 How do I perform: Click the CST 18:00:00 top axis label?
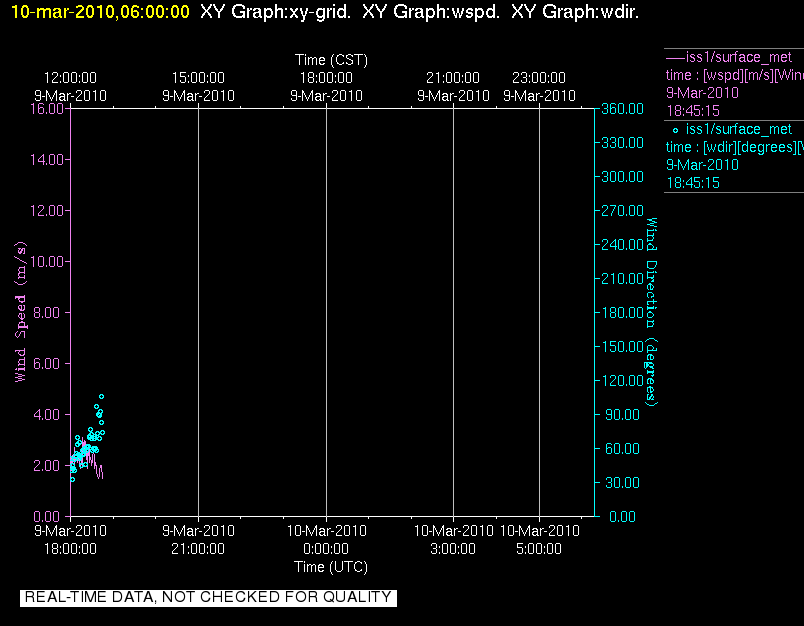pyautogui.click(x=326, y=78)
